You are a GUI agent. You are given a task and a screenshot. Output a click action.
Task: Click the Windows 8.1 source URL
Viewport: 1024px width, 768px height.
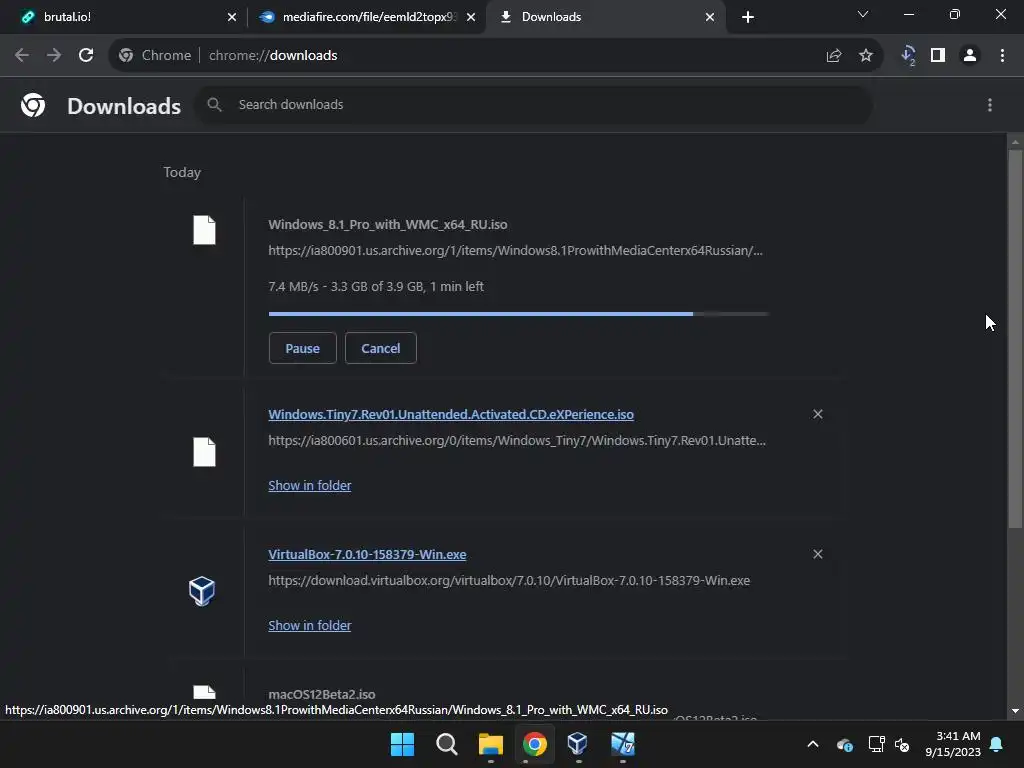515,250
